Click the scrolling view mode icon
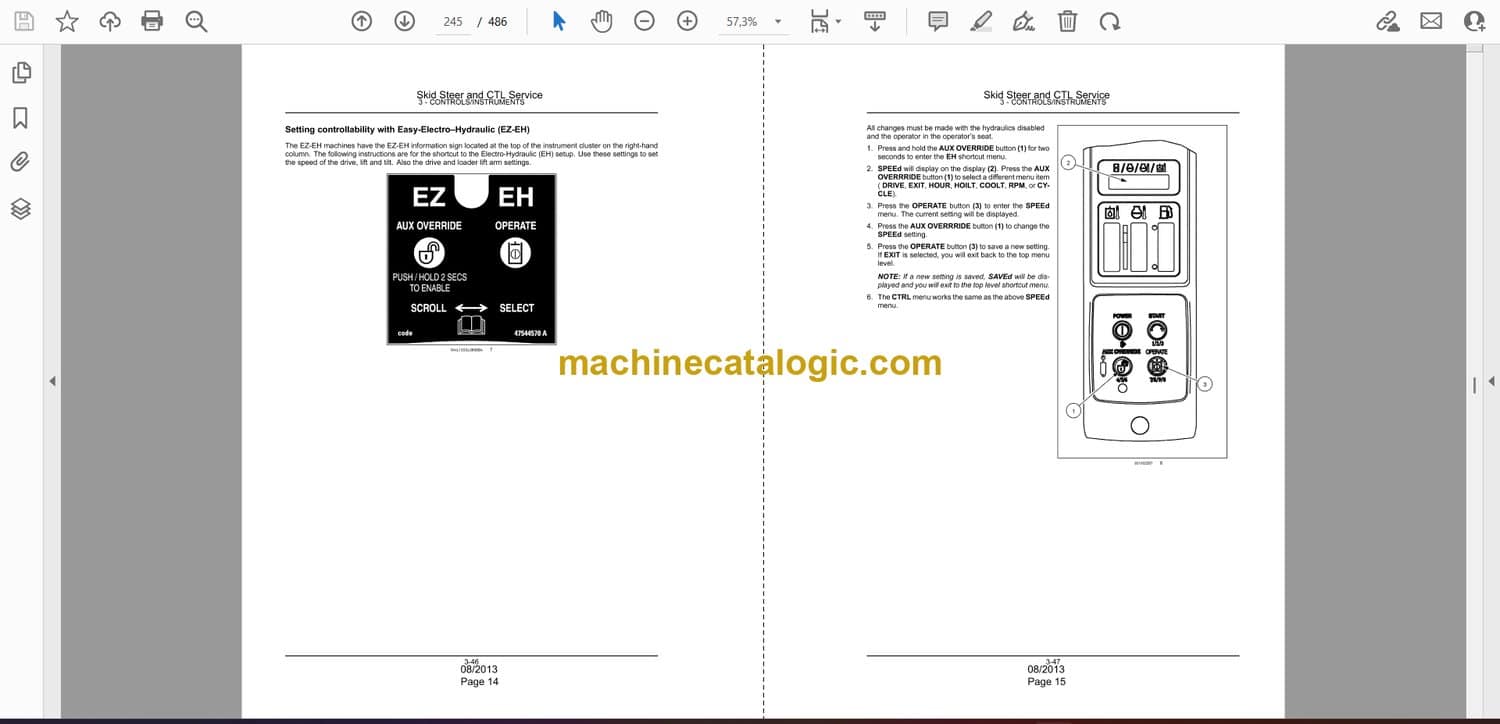 [875, 21]
